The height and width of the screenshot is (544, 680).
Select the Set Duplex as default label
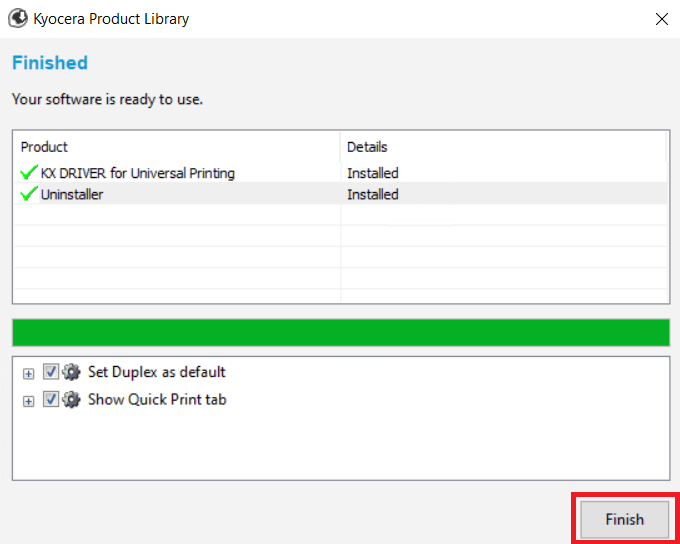click(x=157, y=372)
